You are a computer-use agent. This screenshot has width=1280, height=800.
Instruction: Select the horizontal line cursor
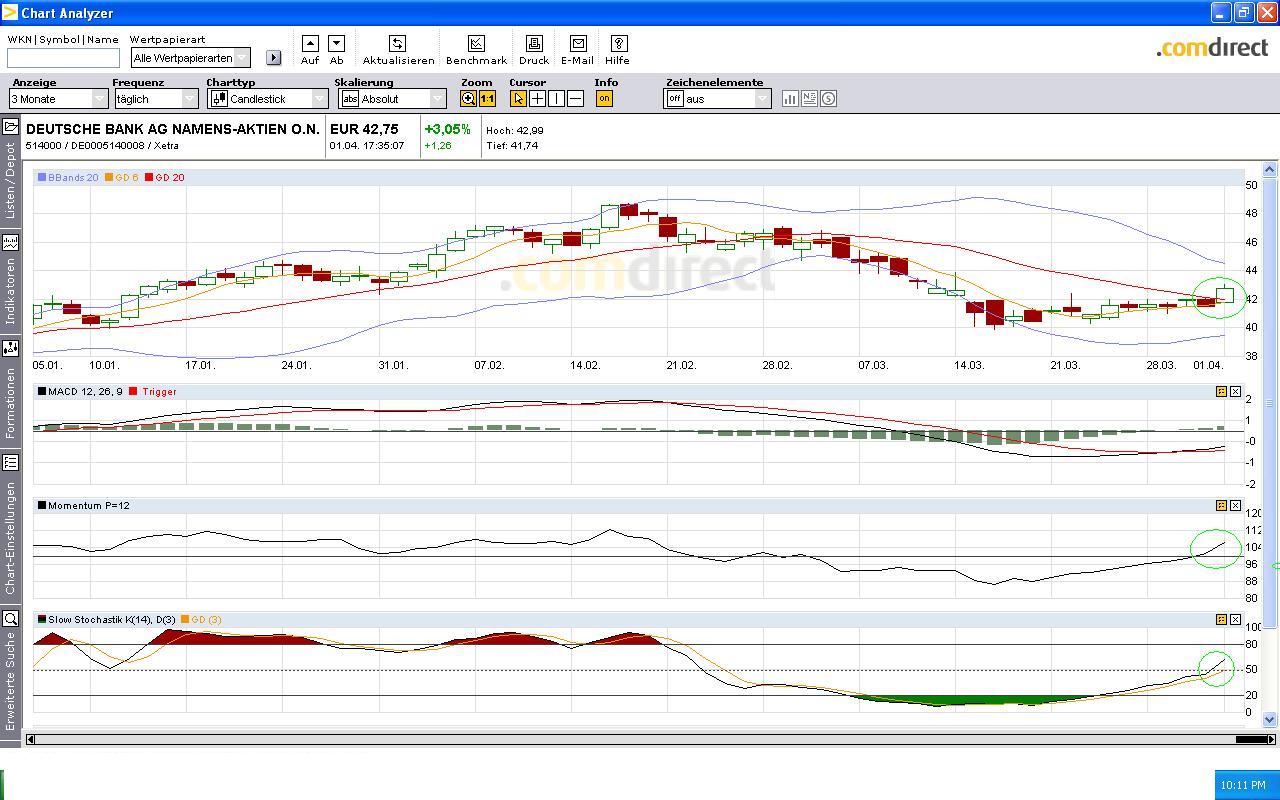pos(575,98)
